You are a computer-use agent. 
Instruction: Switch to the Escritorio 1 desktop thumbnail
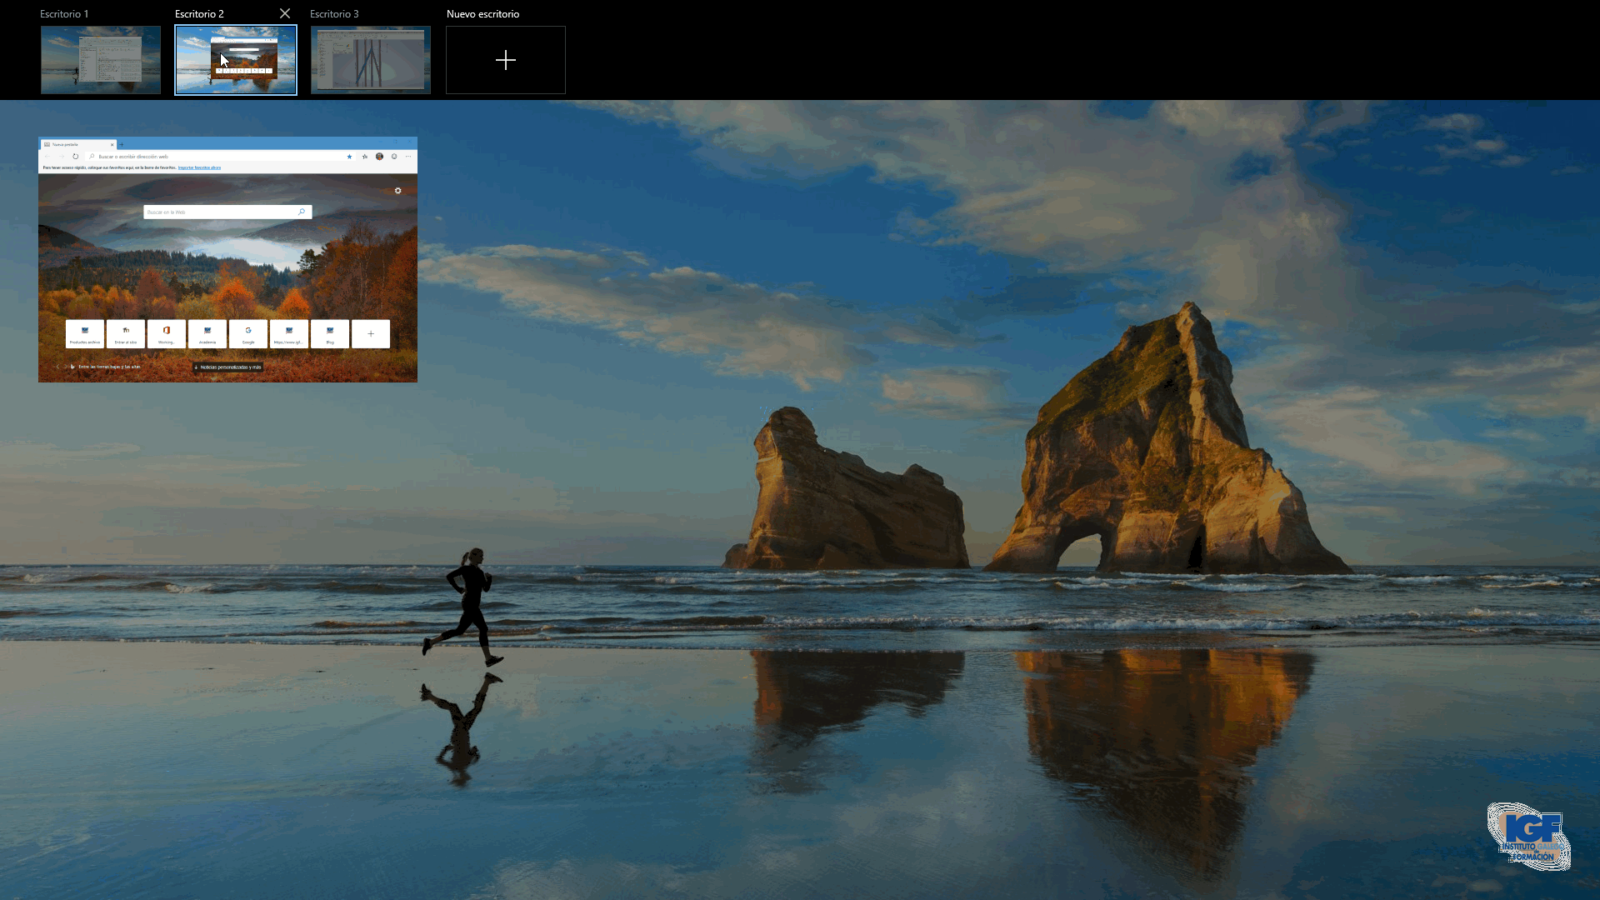tap(100, 60)
